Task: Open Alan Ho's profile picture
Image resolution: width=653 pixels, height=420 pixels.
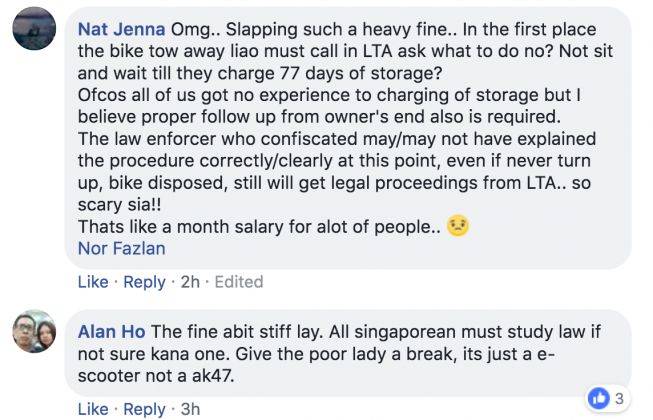Action: (34, 331)
